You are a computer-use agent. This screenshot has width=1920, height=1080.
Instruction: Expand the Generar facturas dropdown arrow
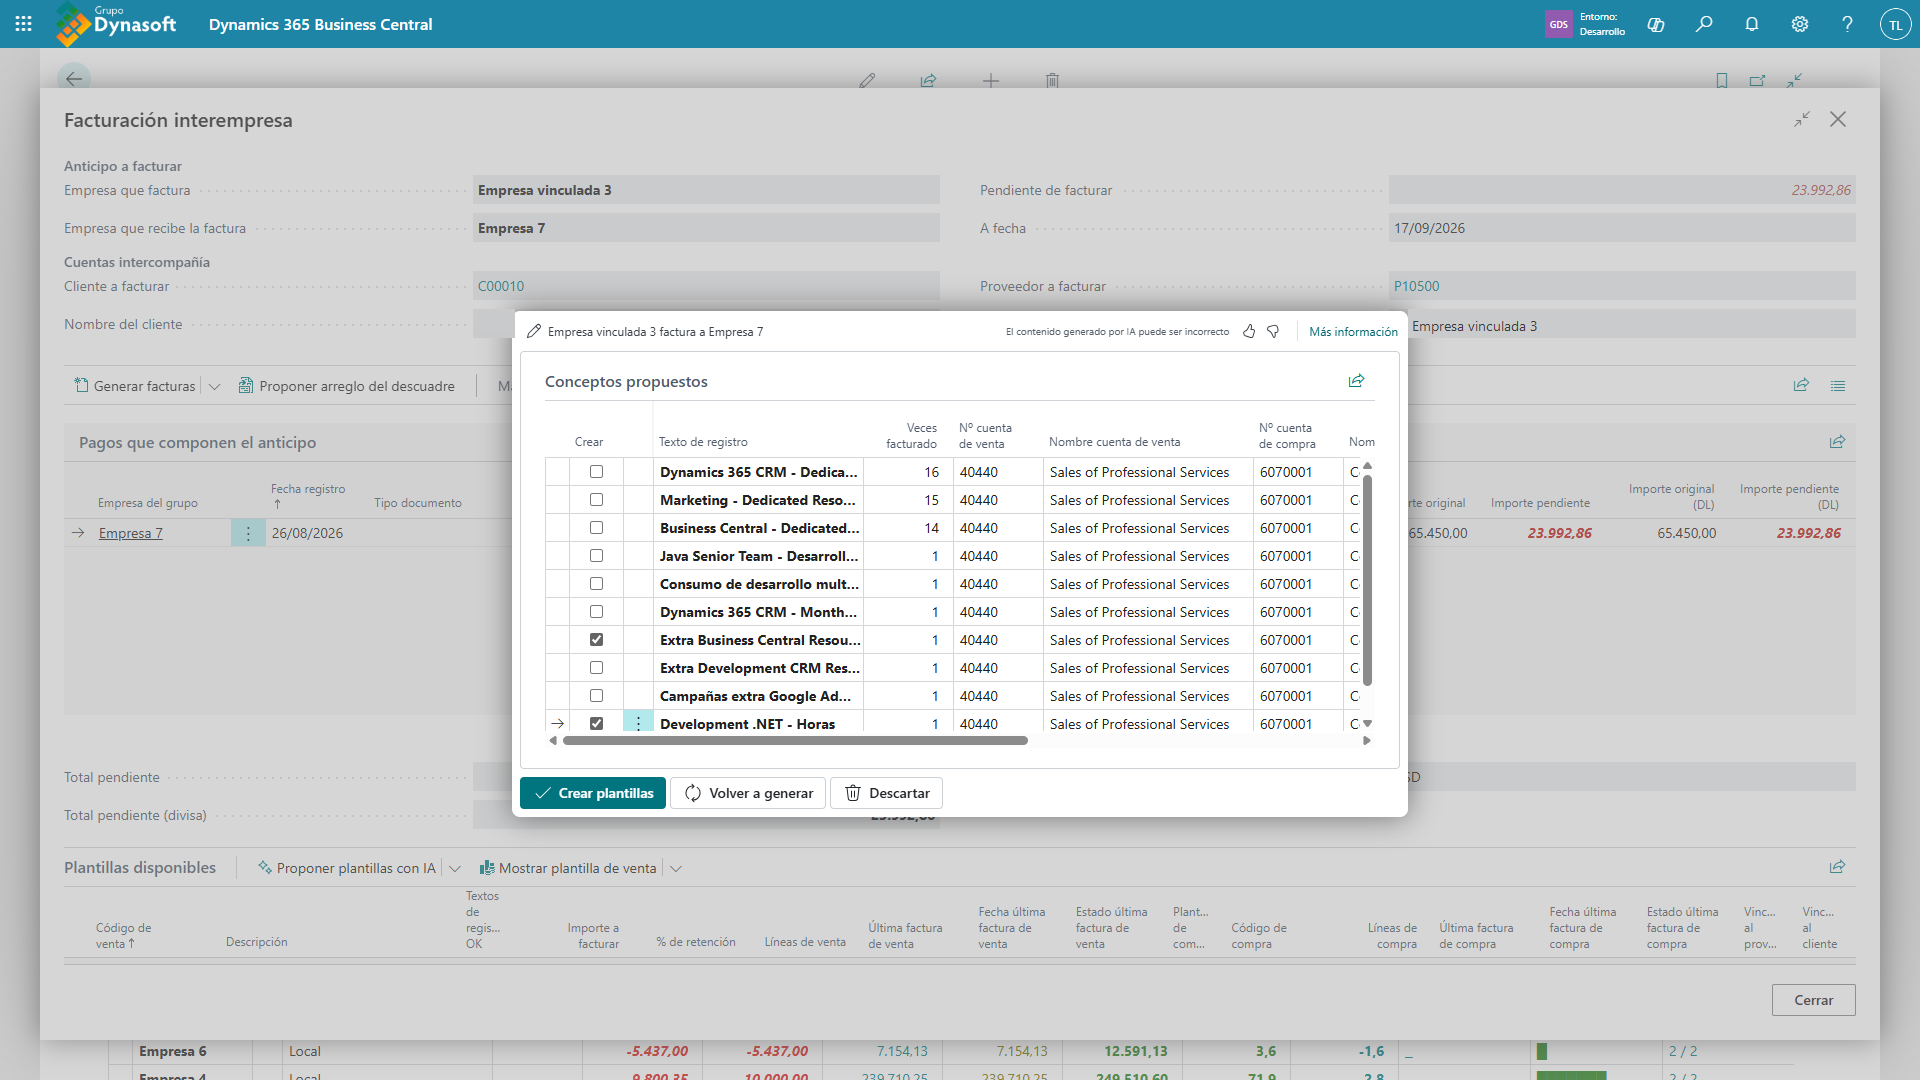click(x=214, y=387)
